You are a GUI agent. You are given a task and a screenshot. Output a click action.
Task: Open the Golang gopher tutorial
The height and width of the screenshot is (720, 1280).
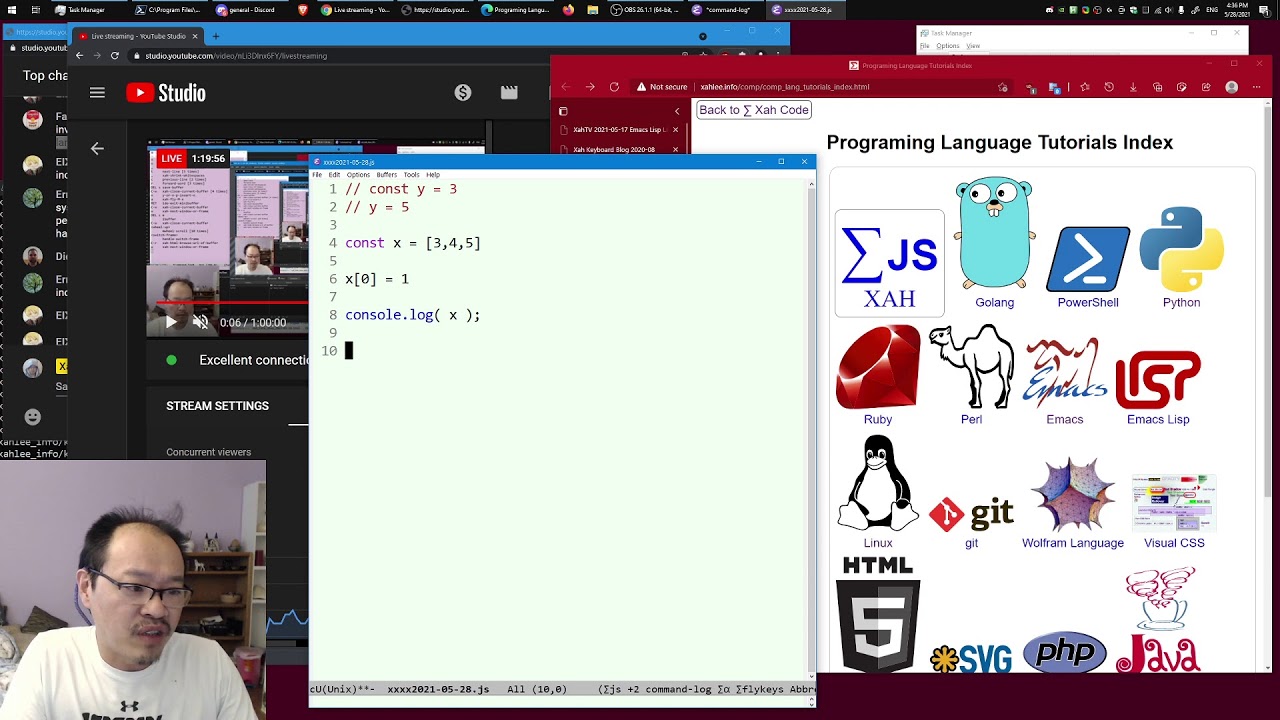click(x=994, y=235)
